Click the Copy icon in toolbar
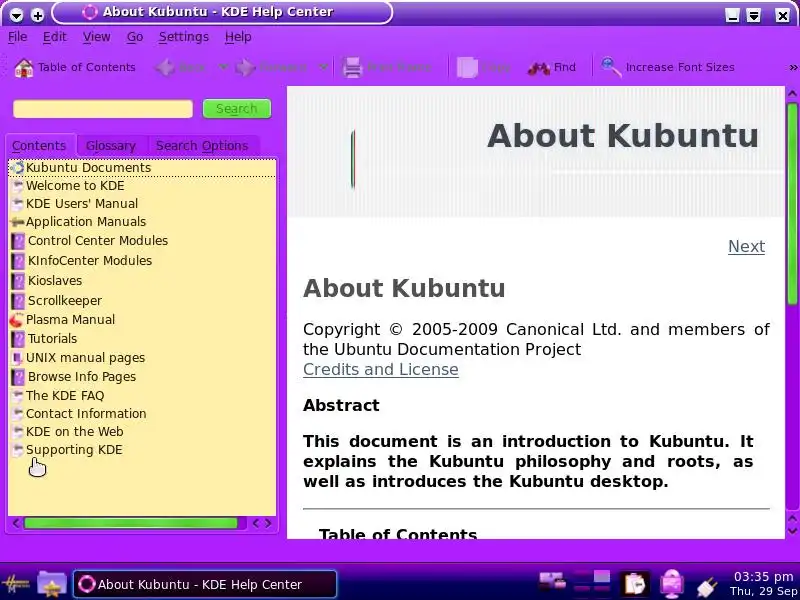 tap(467, 67)
